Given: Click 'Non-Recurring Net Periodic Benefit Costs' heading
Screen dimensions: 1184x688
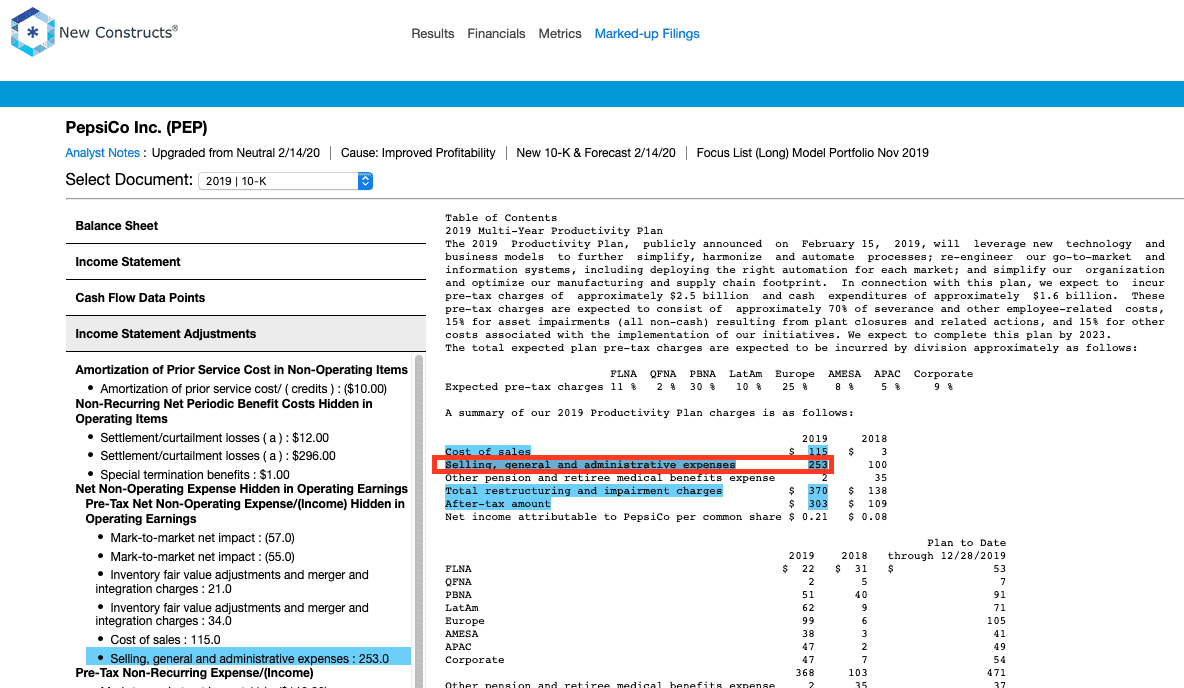Looking at the screenshot, I should point(224,411).
